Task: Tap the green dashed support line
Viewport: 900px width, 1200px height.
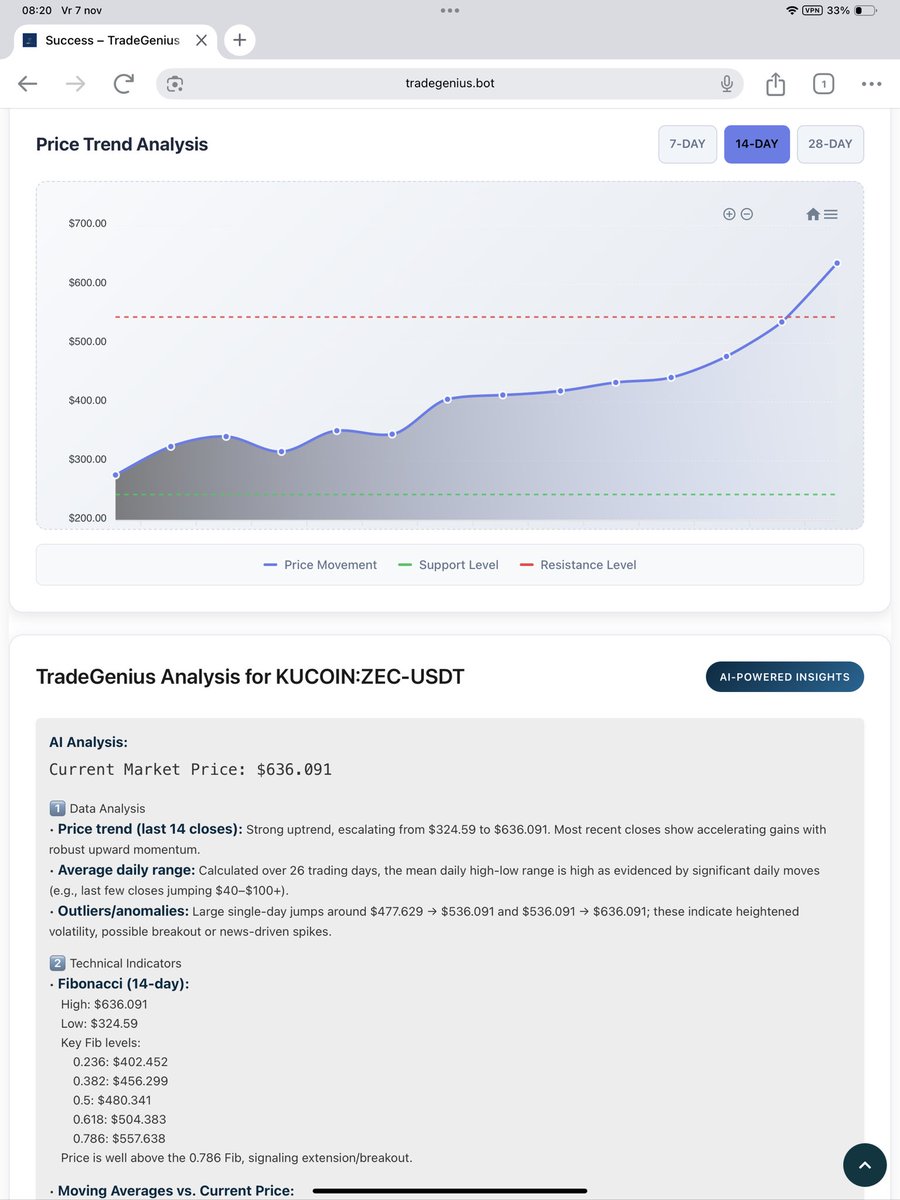Action: click(475, 494)
